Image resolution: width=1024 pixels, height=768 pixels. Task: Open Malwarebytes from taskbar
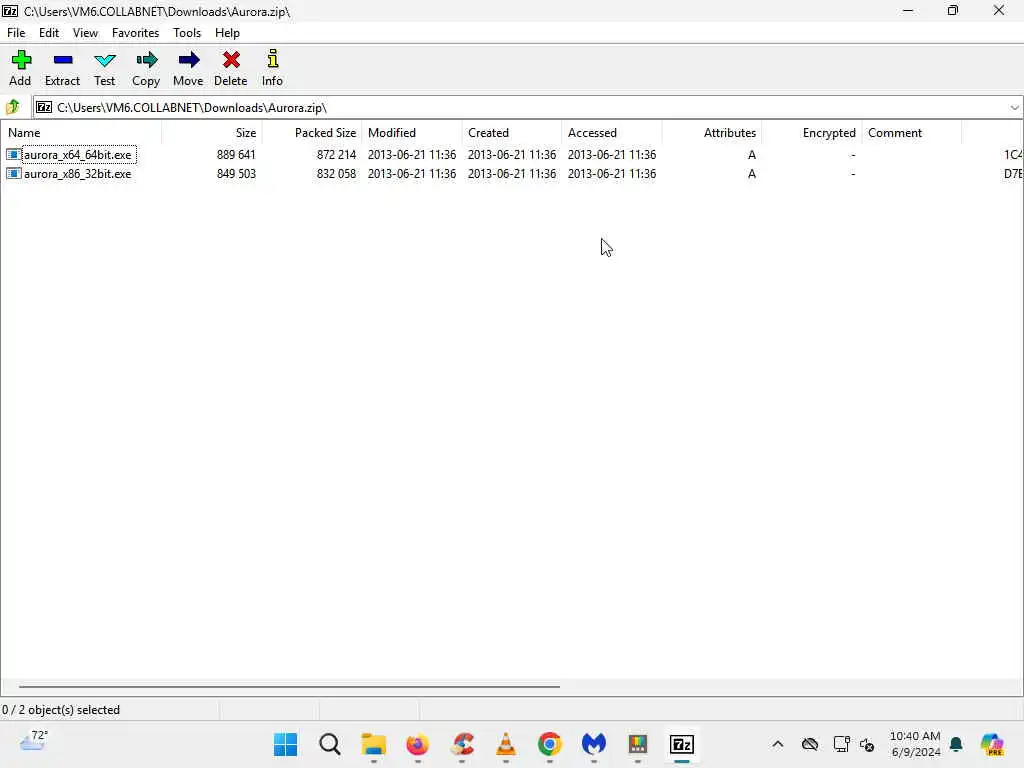[x=594, y=744]
